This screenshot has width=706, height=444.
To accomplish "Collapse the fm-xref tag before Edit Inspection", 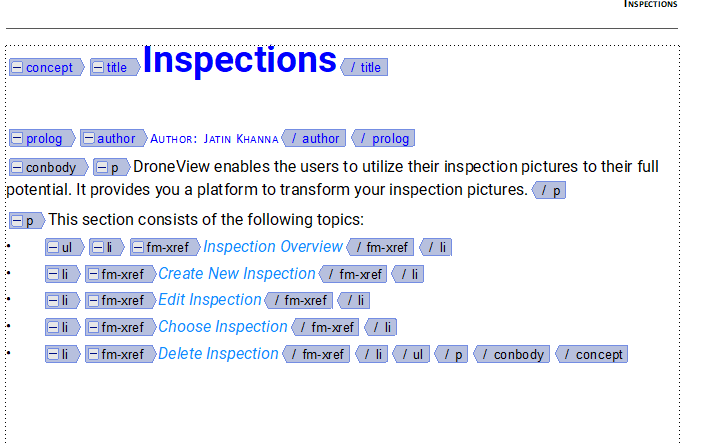I will click(93, 300).
